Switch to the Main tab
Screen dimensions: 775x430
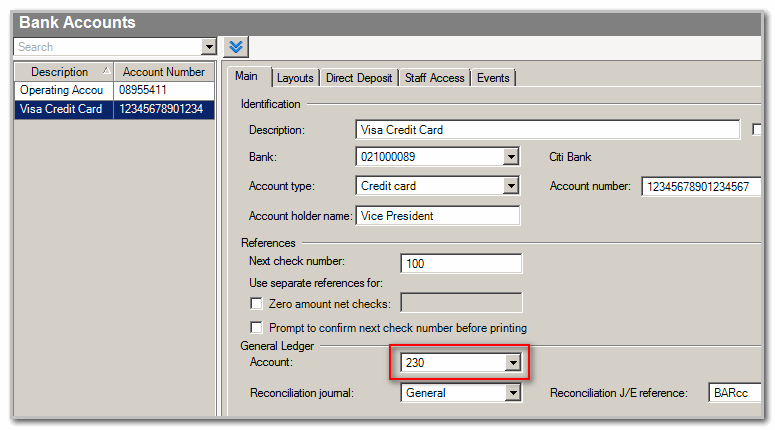(x=247, y=77)
